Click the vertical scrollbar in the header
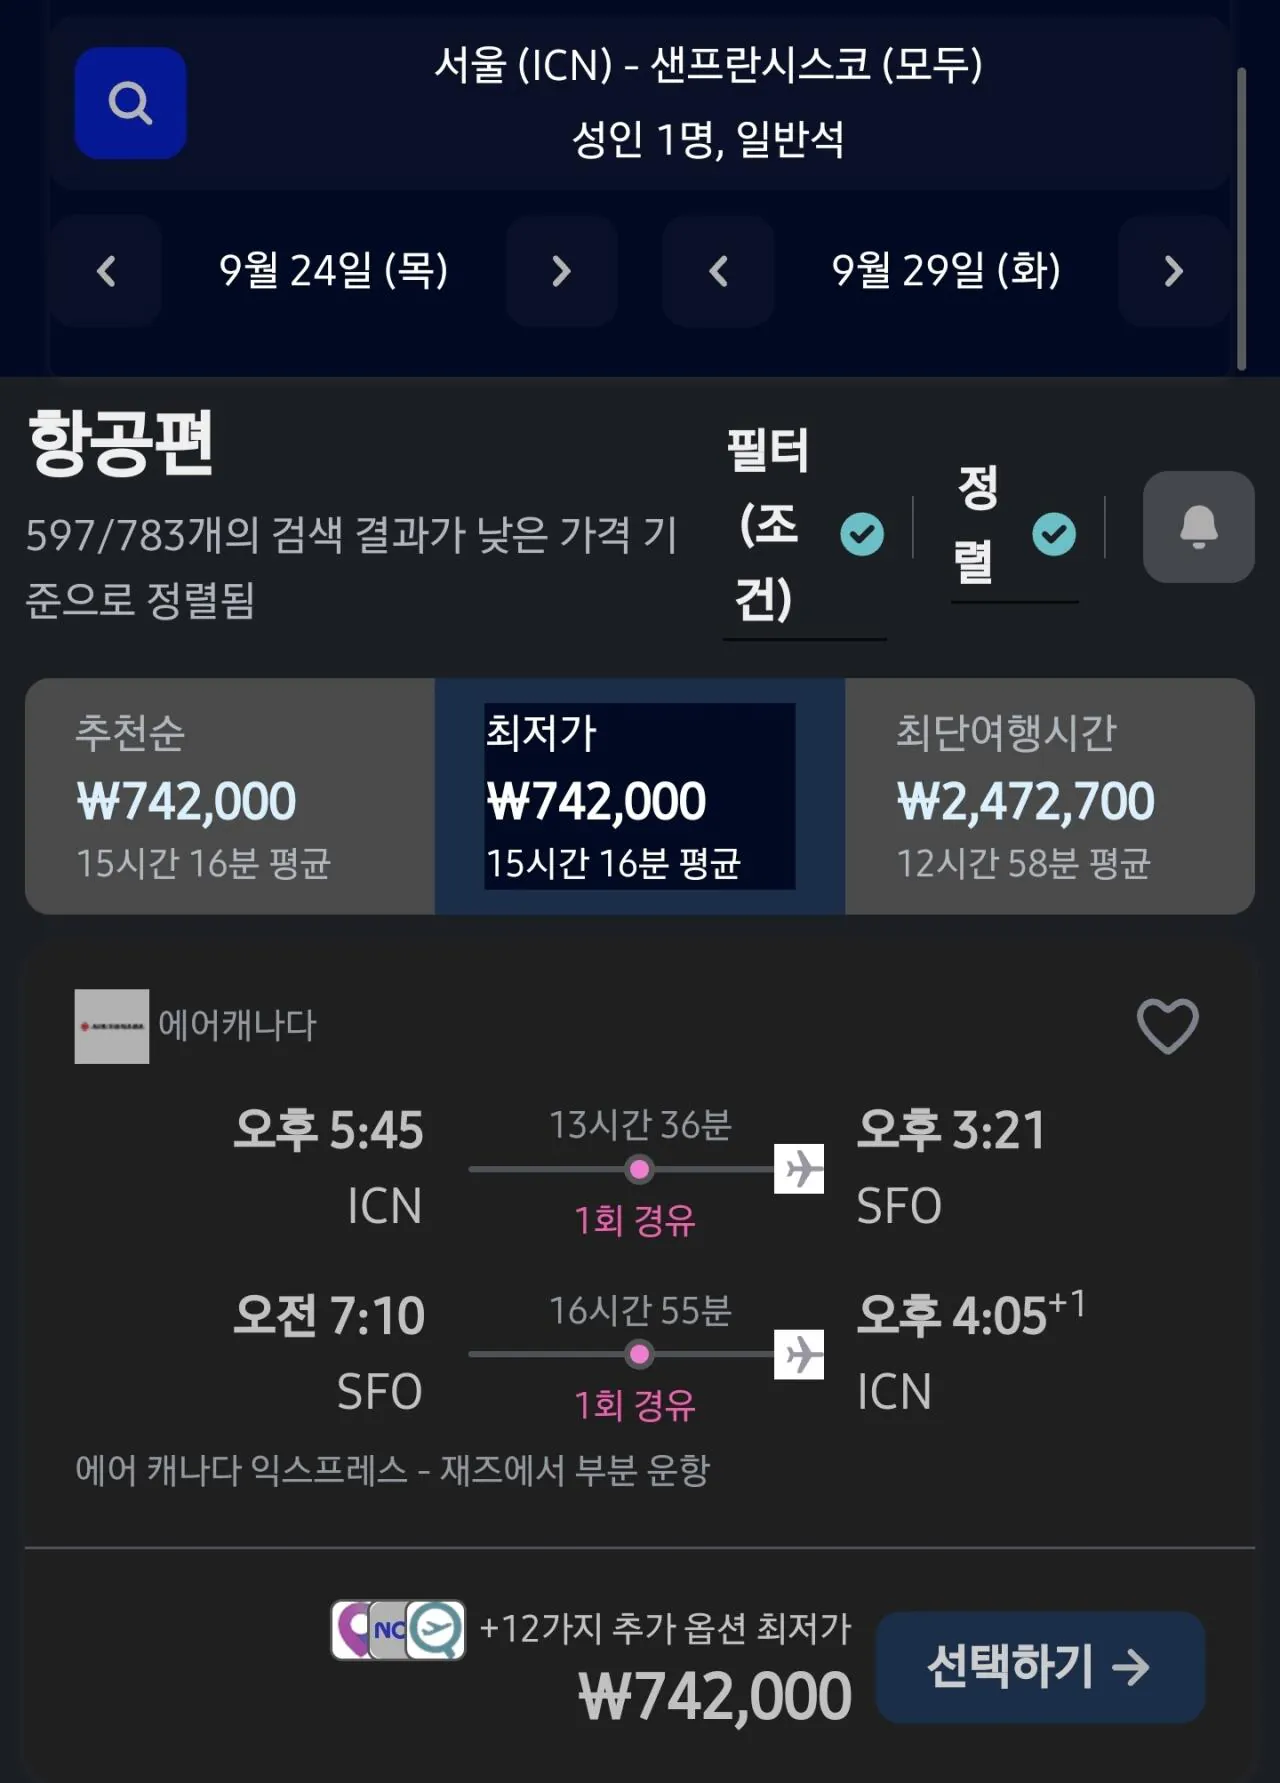The height and width of the screenshot is (1783, 1280). 1241,218
